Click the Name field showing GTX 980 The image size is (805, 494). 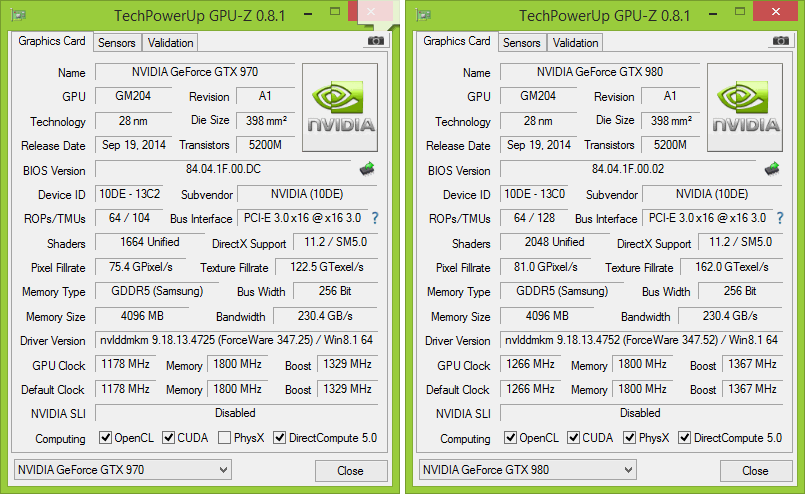600,72
